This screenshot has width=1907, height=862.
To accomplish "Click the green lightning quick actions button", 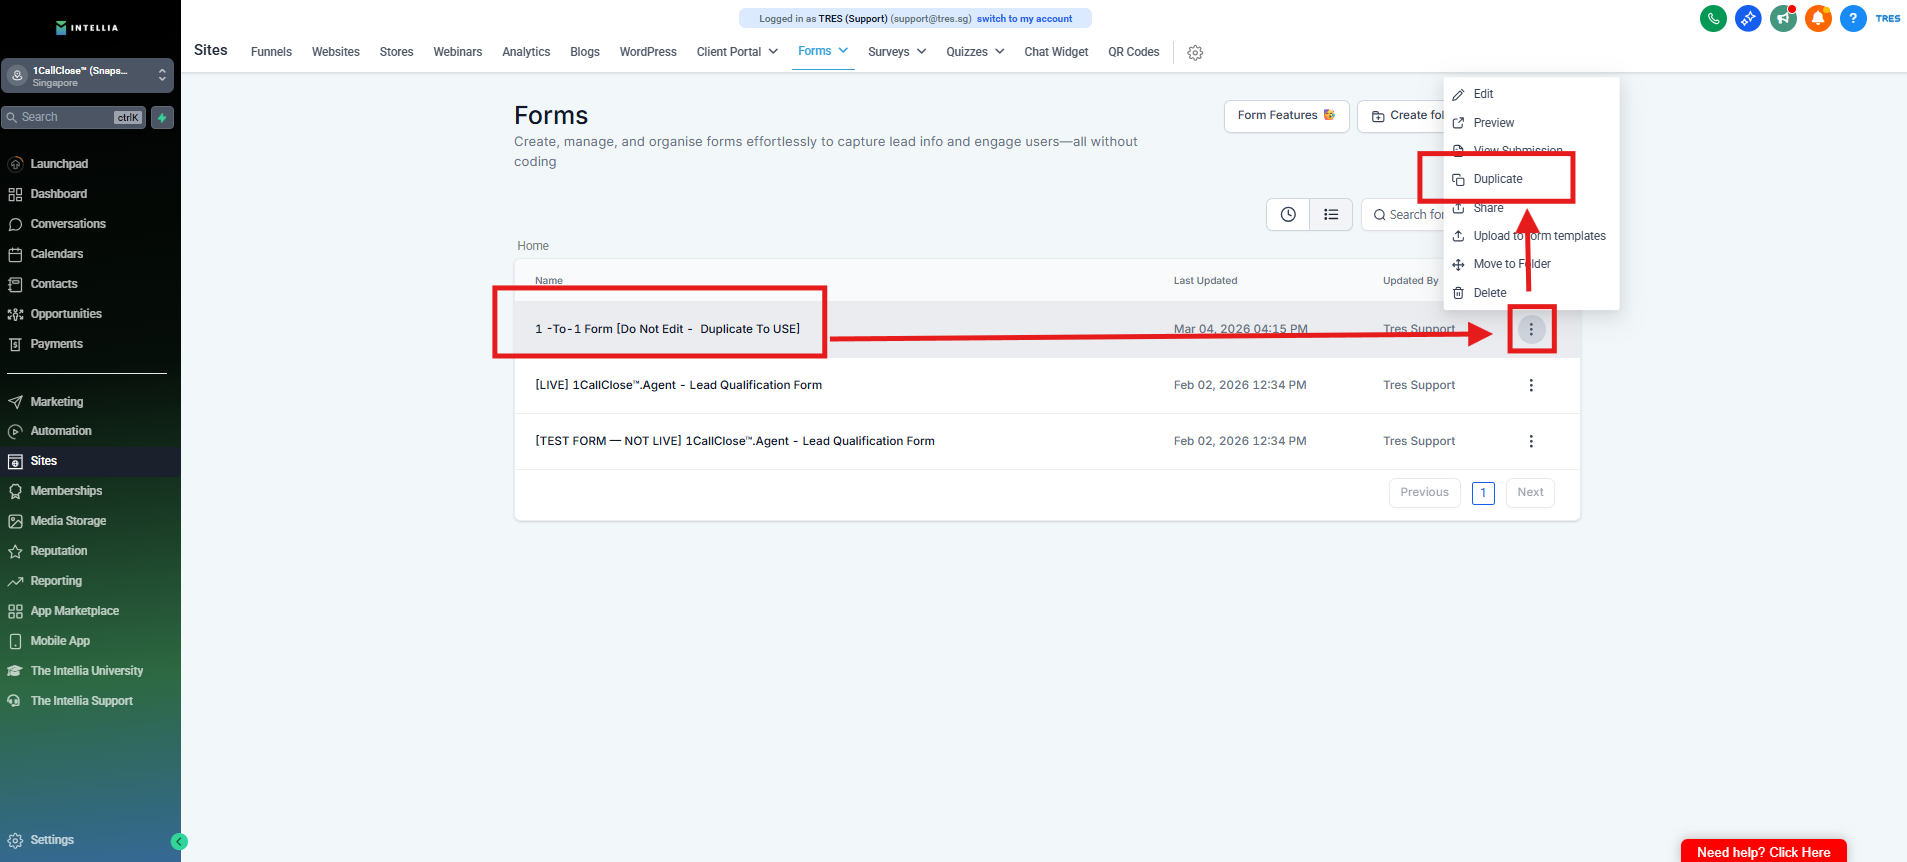I will point(162,118).
